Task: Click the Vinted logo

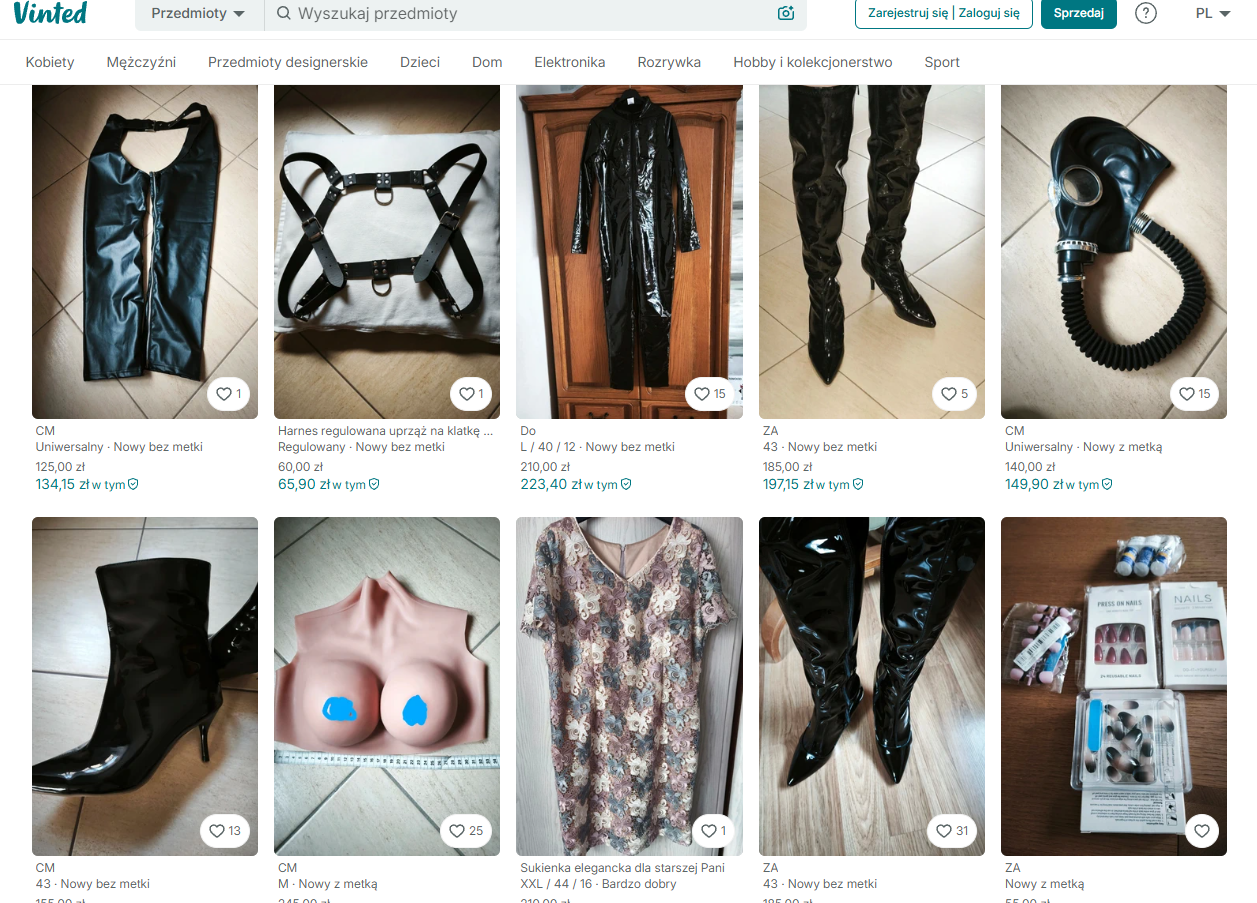Action: pos(51,13)
